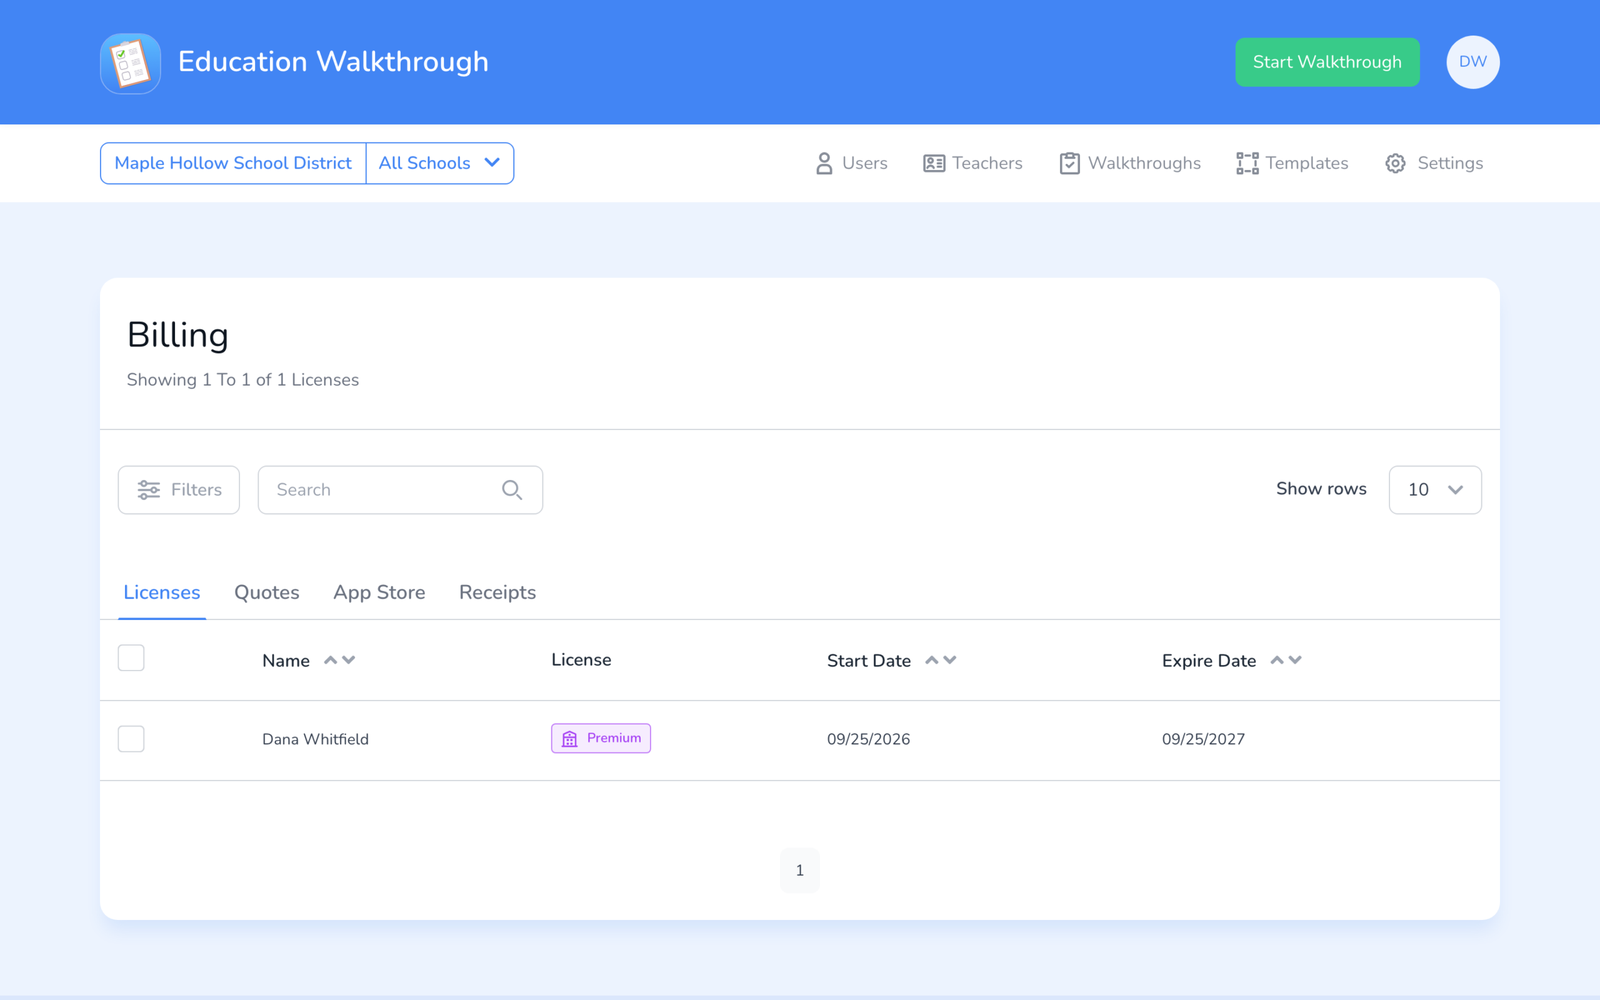Check the Dana Whitfield row checkbox

click(x=131, y=739)
